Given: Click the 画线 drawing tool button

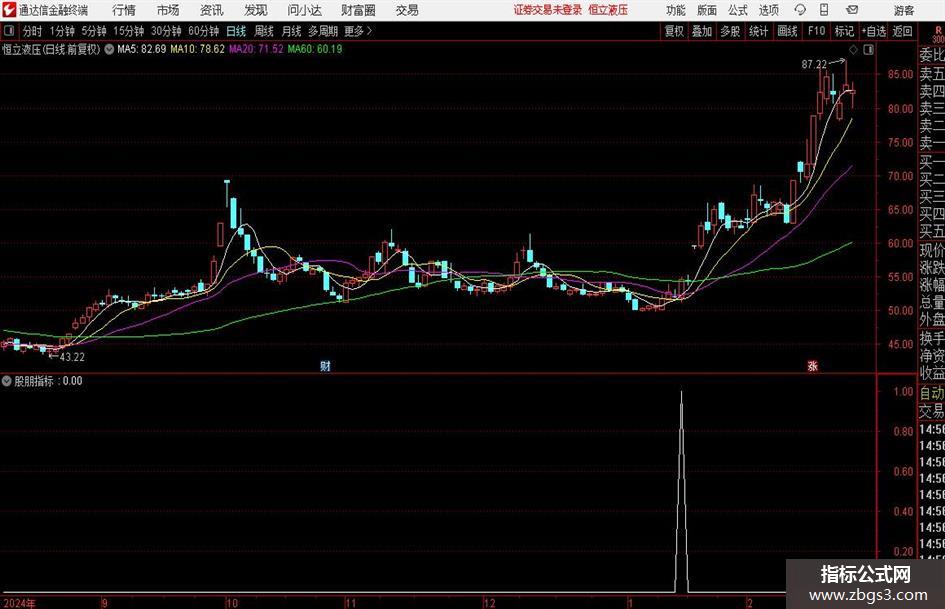Looking at the screenshot, I should click(787, 31).
